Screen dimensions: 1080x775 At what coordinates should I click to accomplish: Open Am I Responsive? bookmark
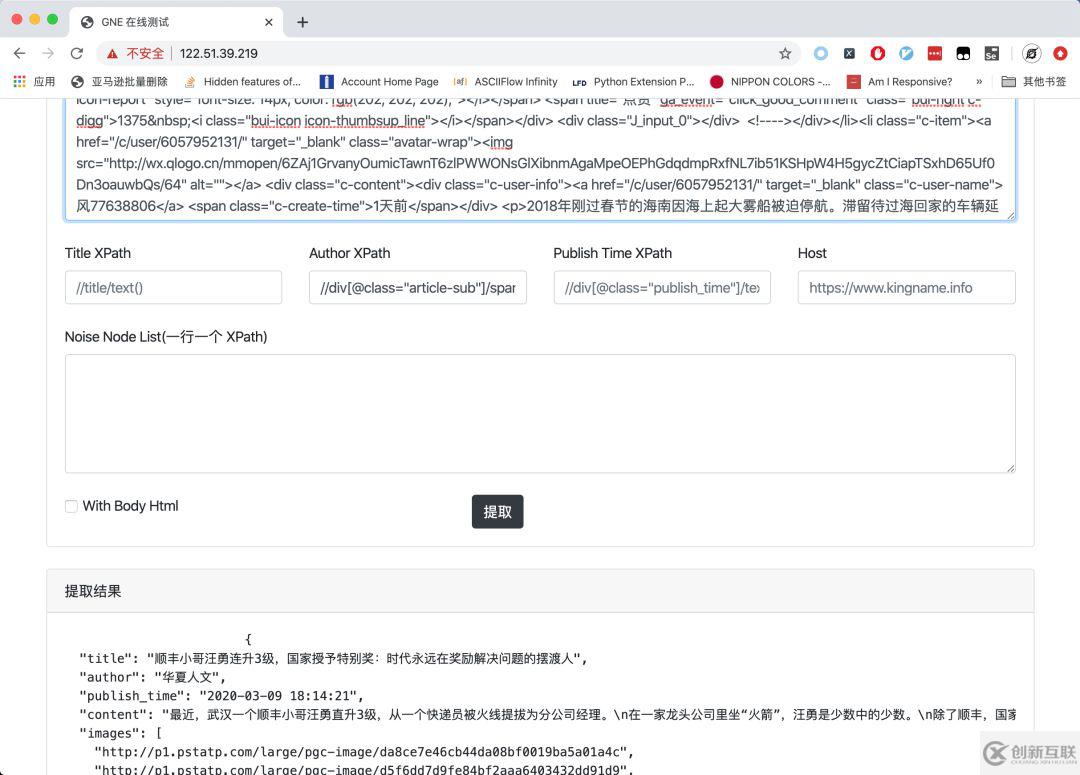(x=900, y=81)
